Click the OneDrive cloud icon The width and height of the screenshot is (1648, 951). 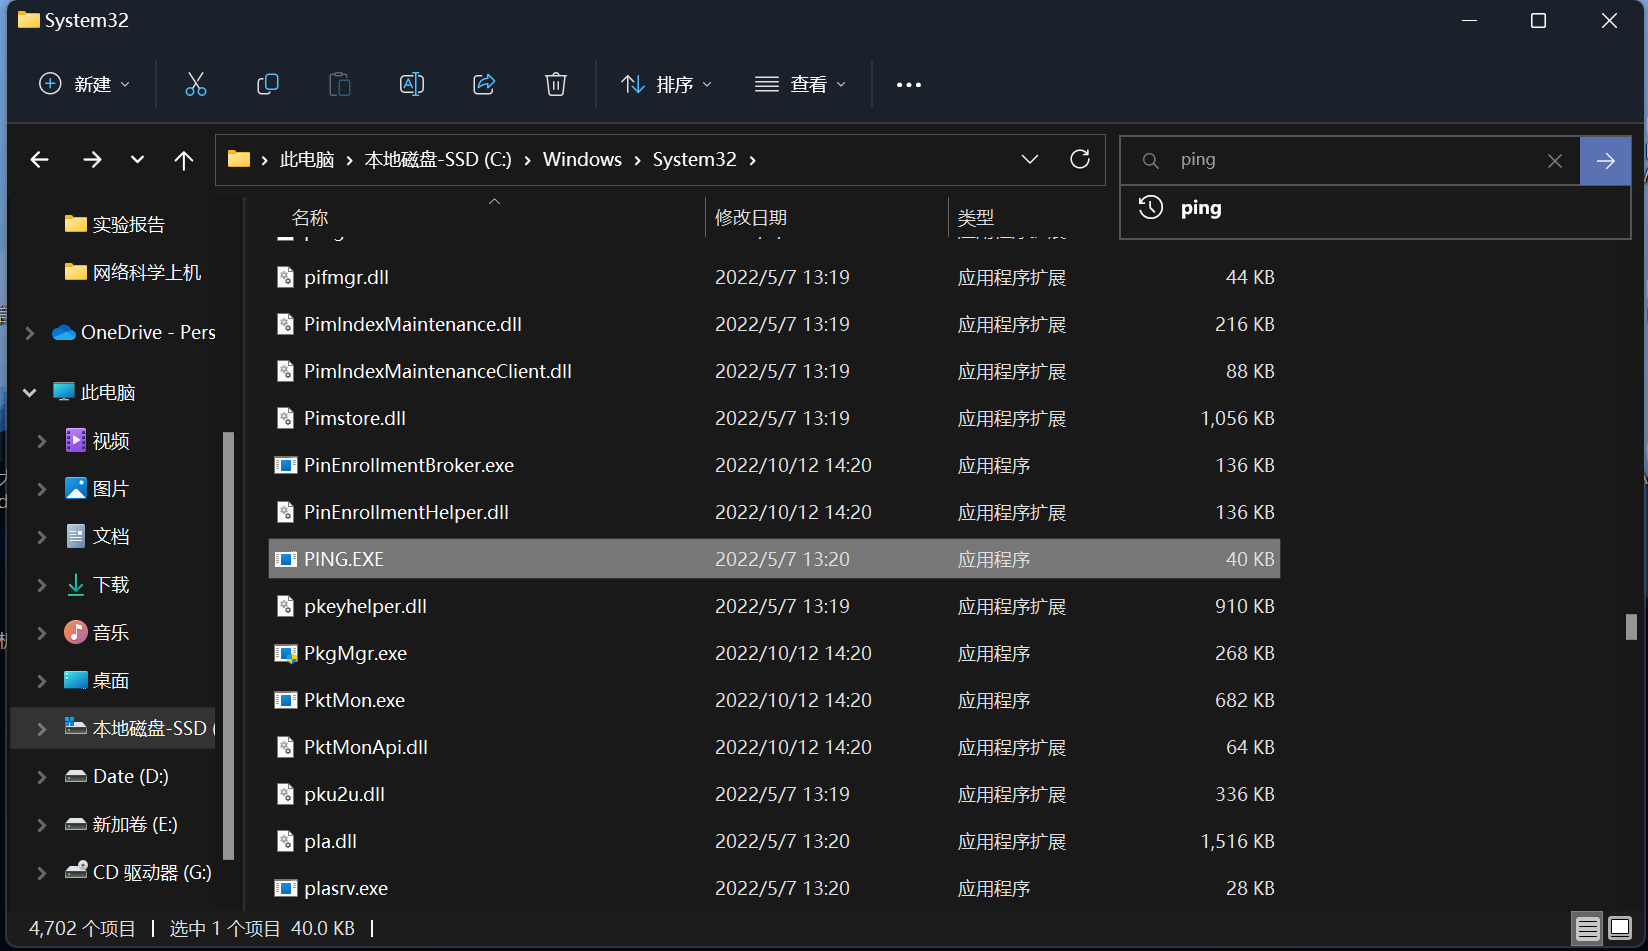point(64,332)
